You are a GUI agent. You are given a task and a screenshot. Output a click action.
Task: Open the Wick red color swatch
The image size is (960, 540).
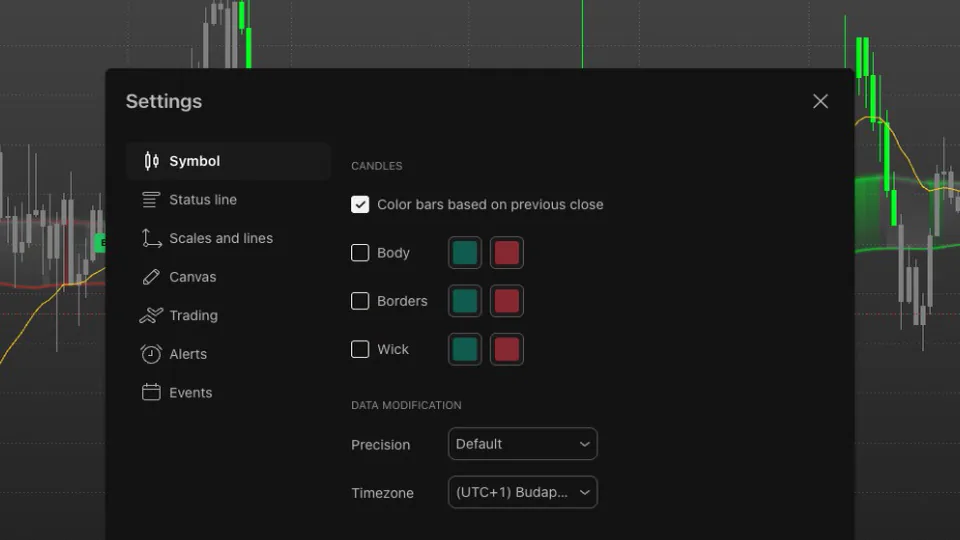click(x=506, y=349)
